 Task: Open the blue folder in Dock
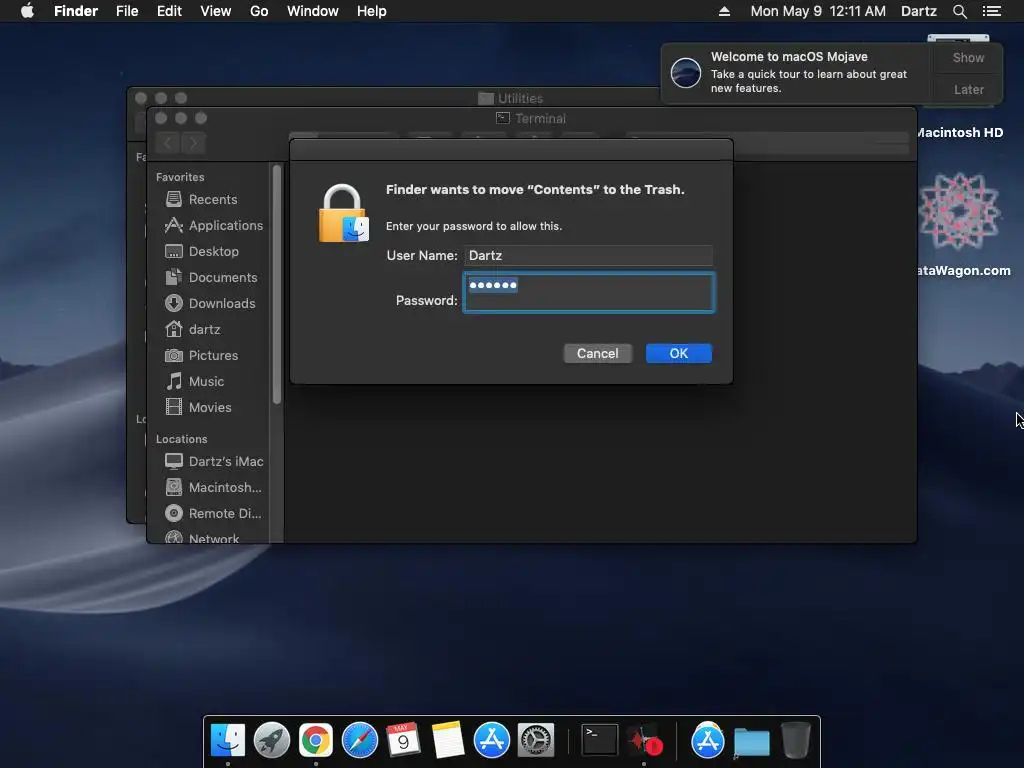tap(752, 743)
